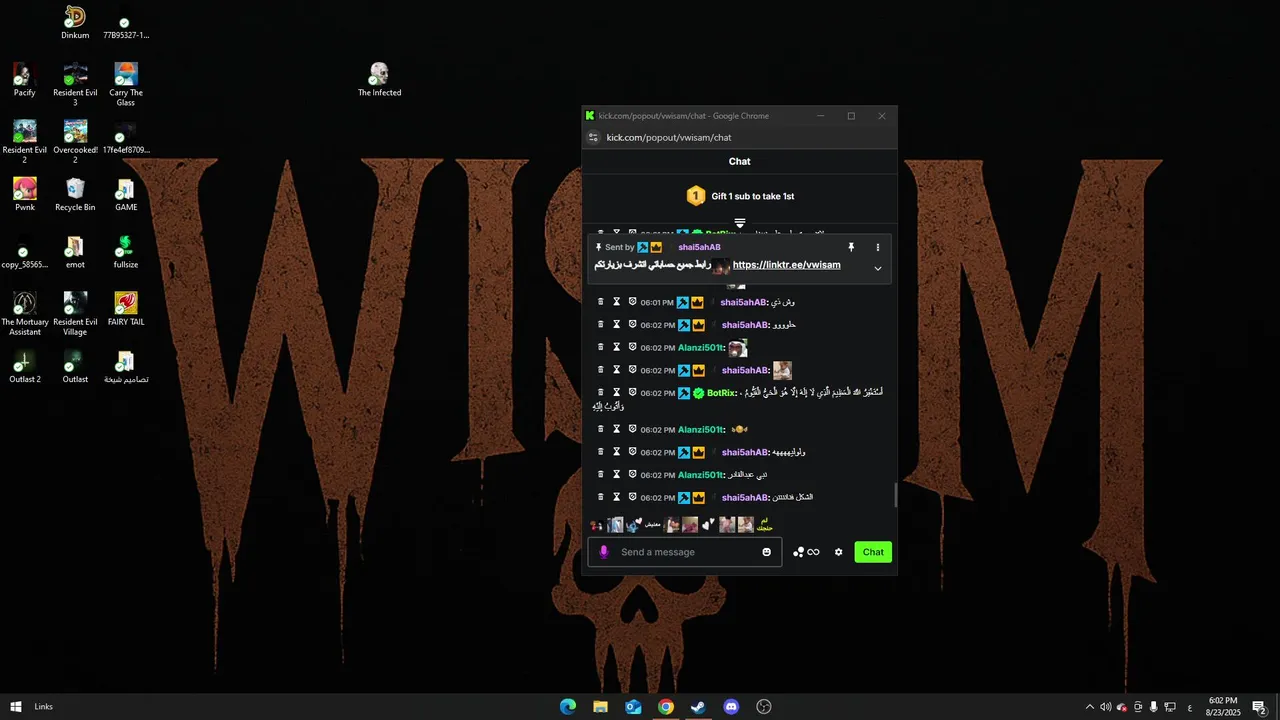1280x720 pixels.
Task: Select FAIRY TAIL desktop shortcut
Action: pyautogui.click(x=125, y=310)
